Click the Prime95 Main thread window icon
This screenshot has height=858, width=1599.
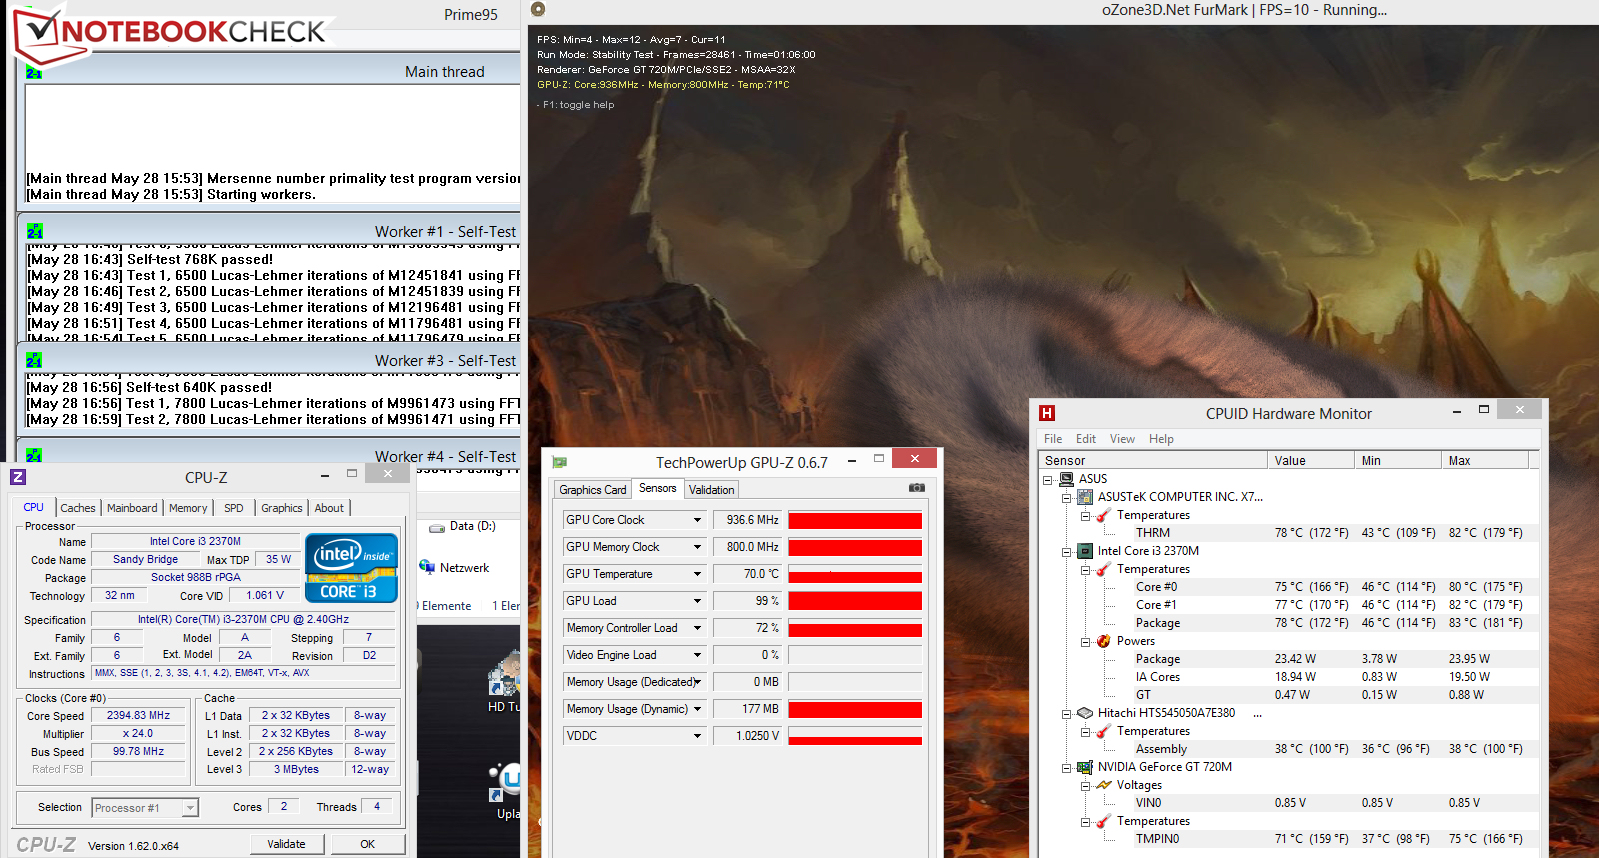pyautogui.click(x=34, y=72)
